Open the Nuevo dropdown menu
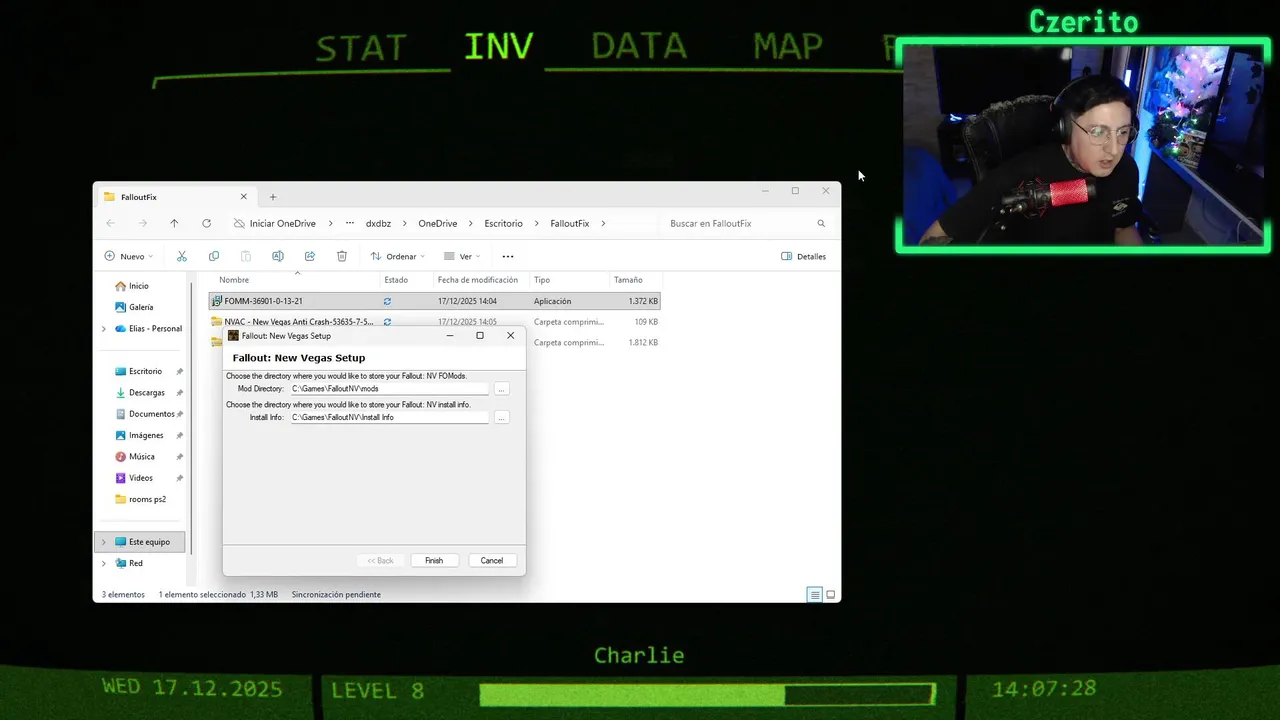 (130, 256)
